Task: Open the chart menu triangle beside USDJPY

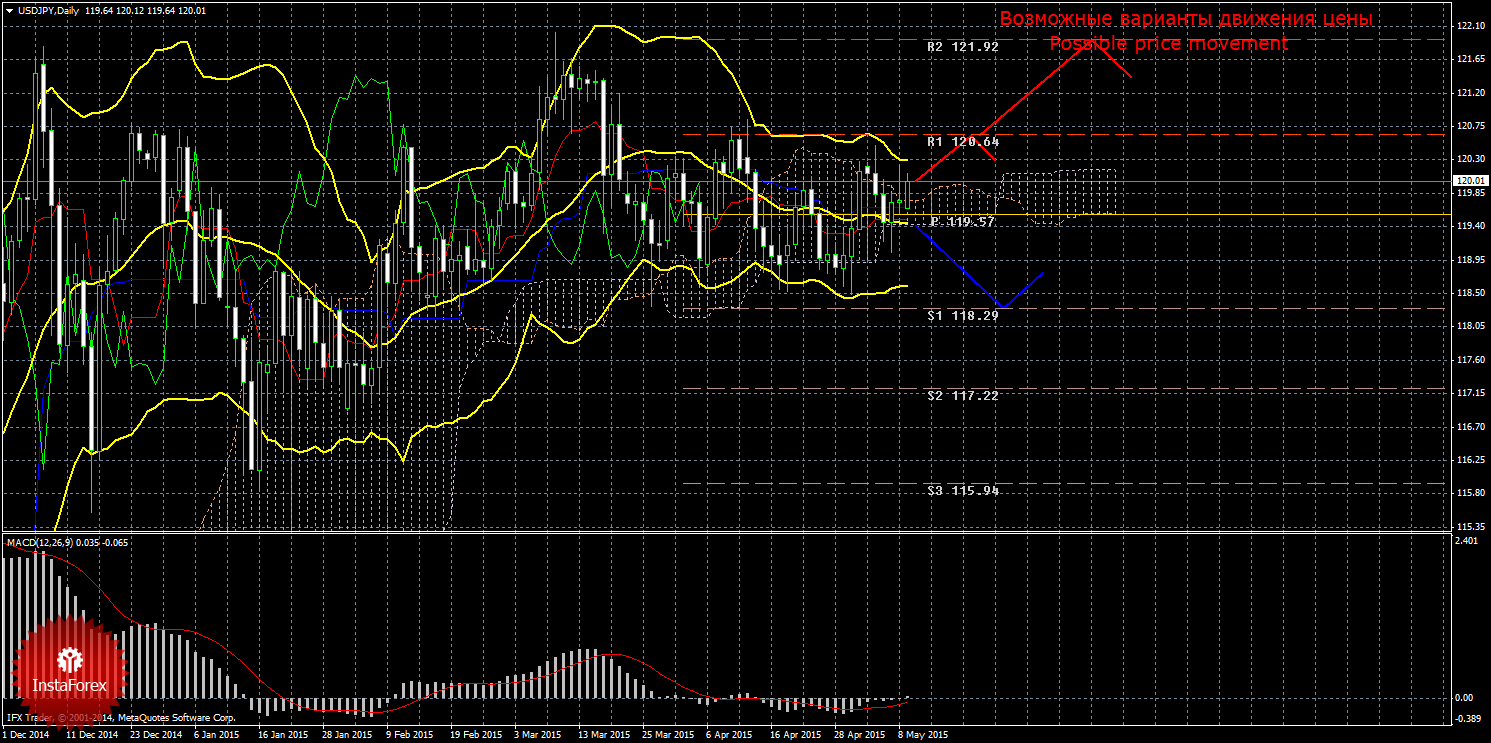Action: point(8,10)
